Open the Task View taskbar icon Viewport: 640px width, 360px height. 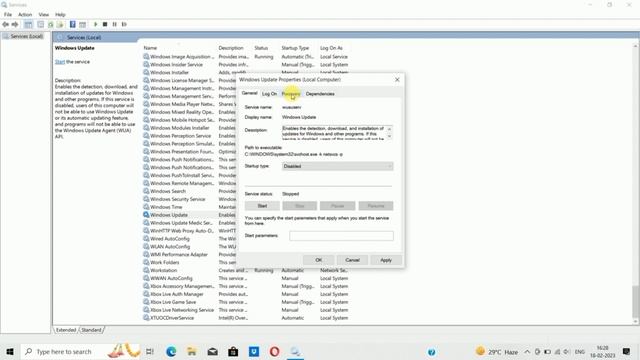coord(150,351)
